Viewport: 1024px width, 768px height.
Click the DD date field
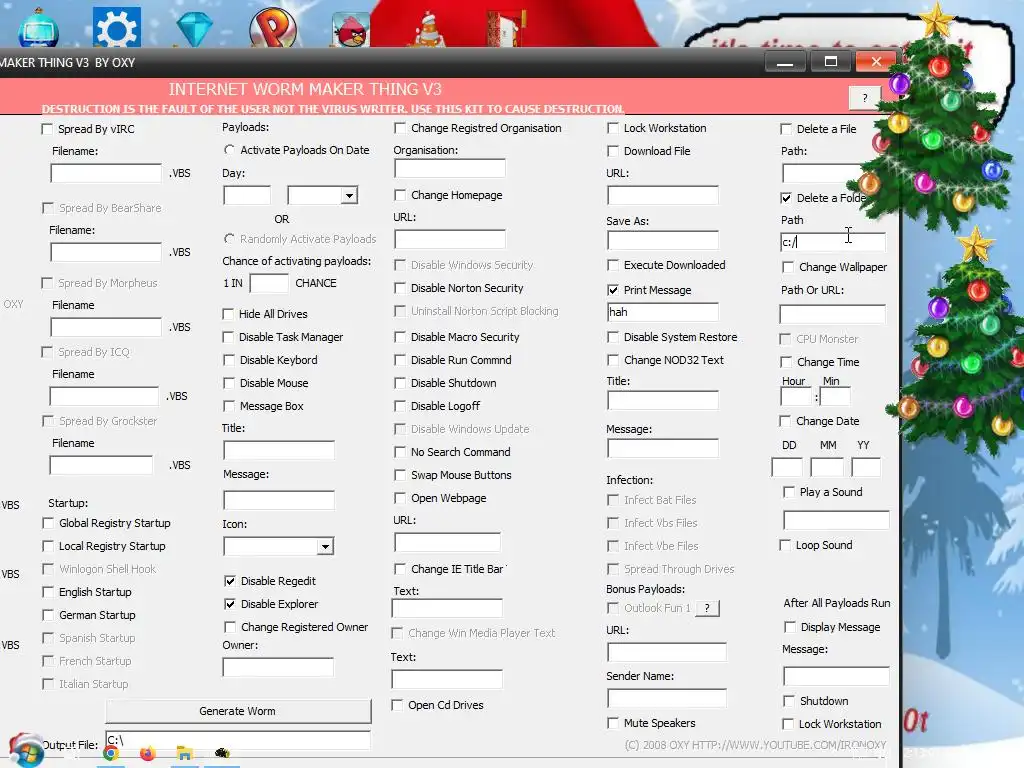coord(787,468)
